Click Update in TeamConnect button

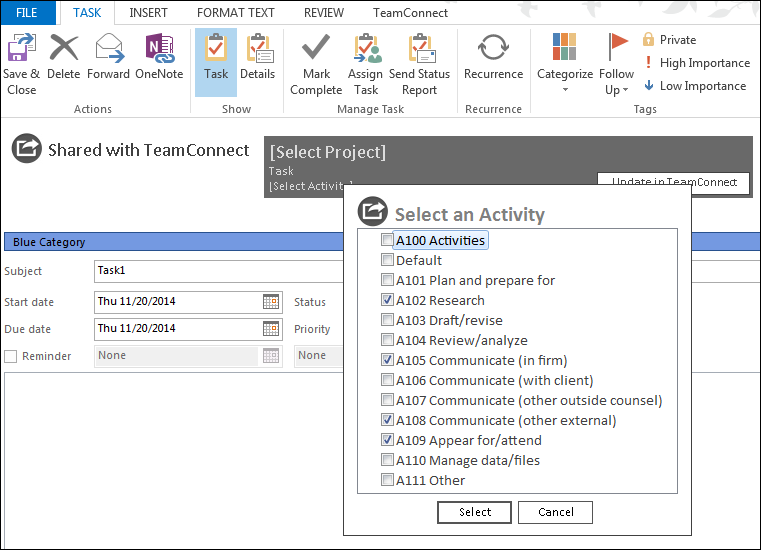click(674, 183)
